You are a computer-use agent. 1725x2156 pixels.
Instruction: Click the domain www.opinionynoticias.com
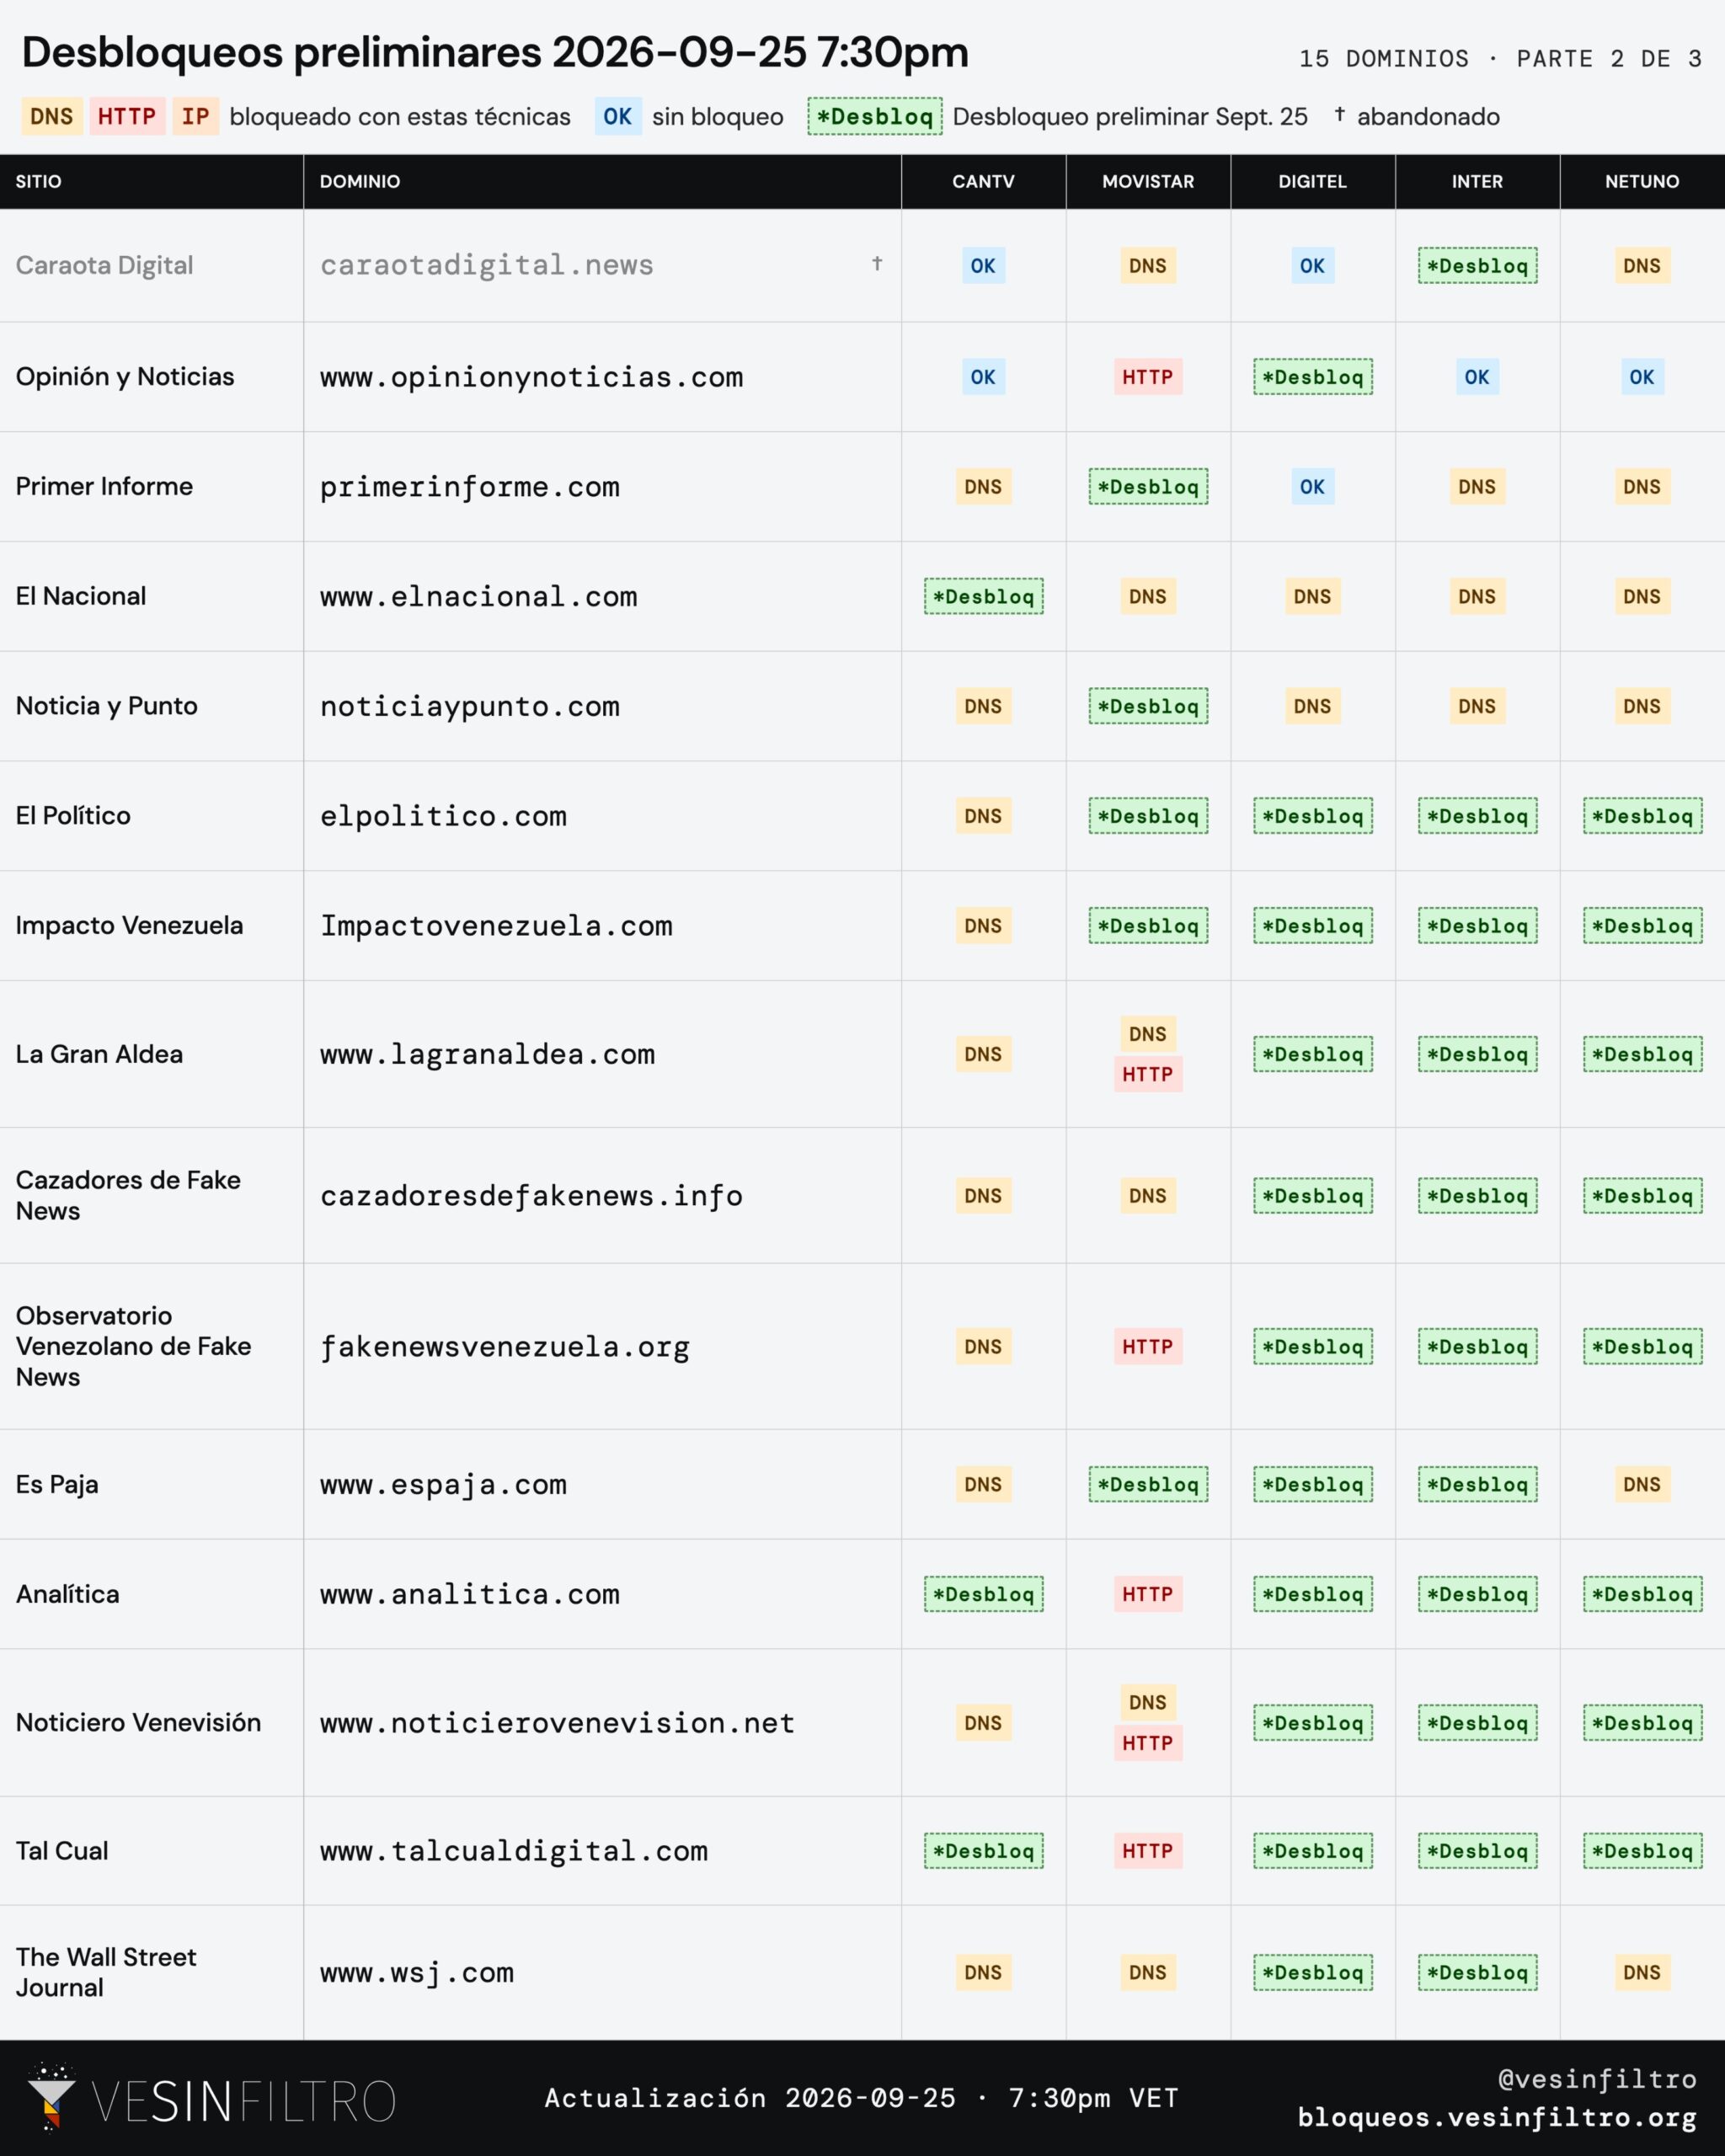click(532, 377)
